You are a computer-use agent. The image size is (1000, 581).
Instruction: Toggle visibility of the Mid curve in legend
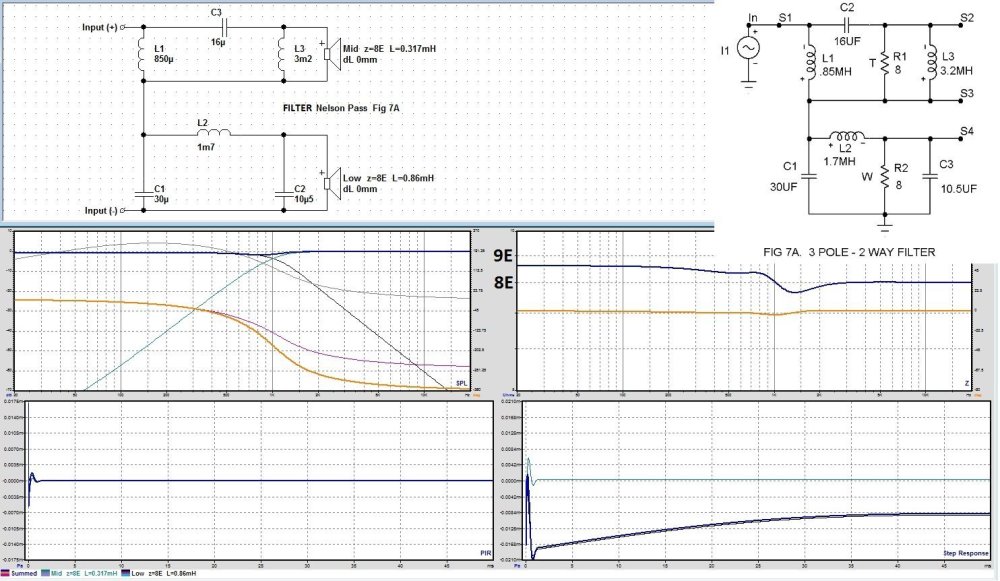(58, 575)
